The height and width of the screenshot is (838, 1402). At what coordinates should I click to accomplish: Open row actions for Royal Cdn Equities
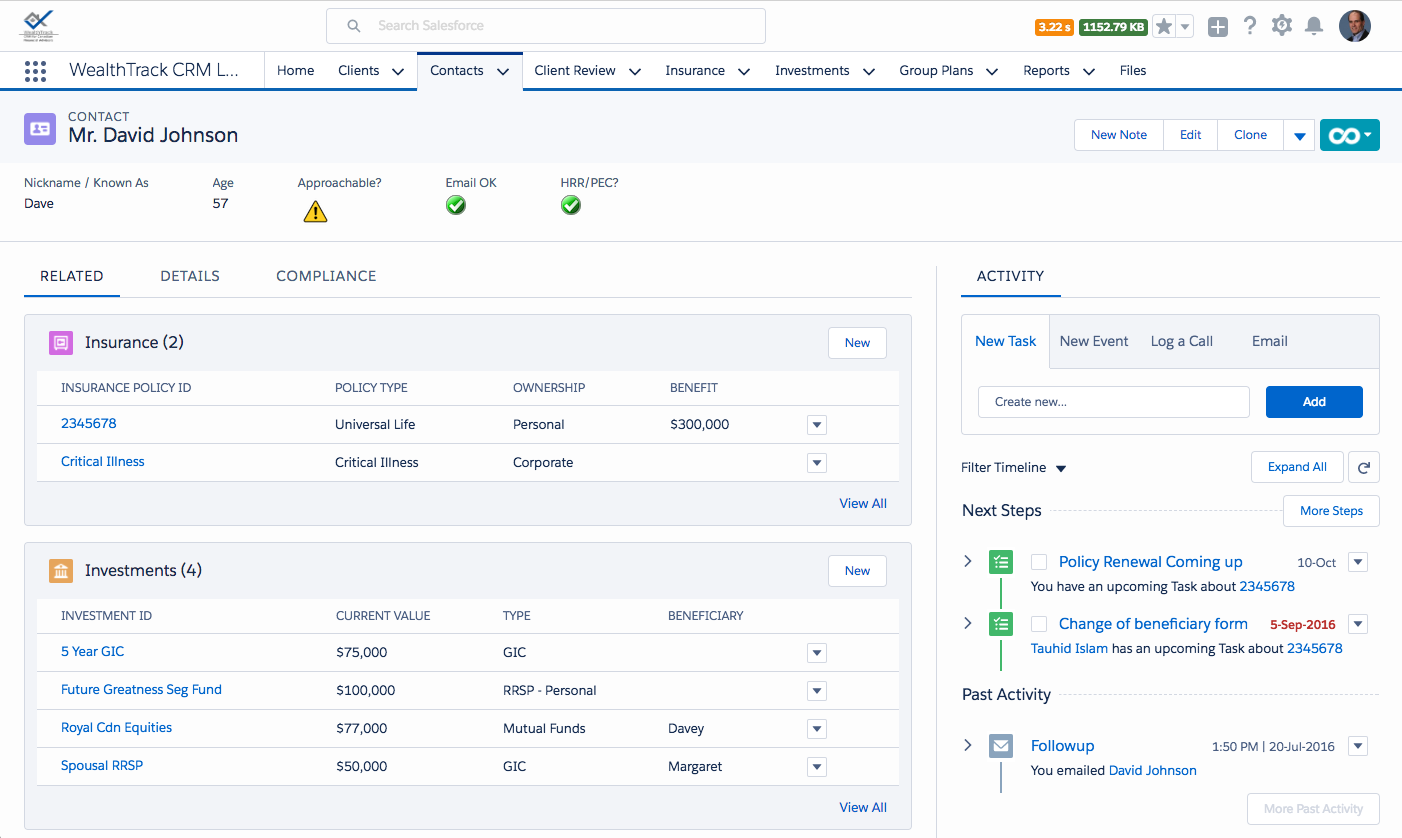click(x=817, y=729)
